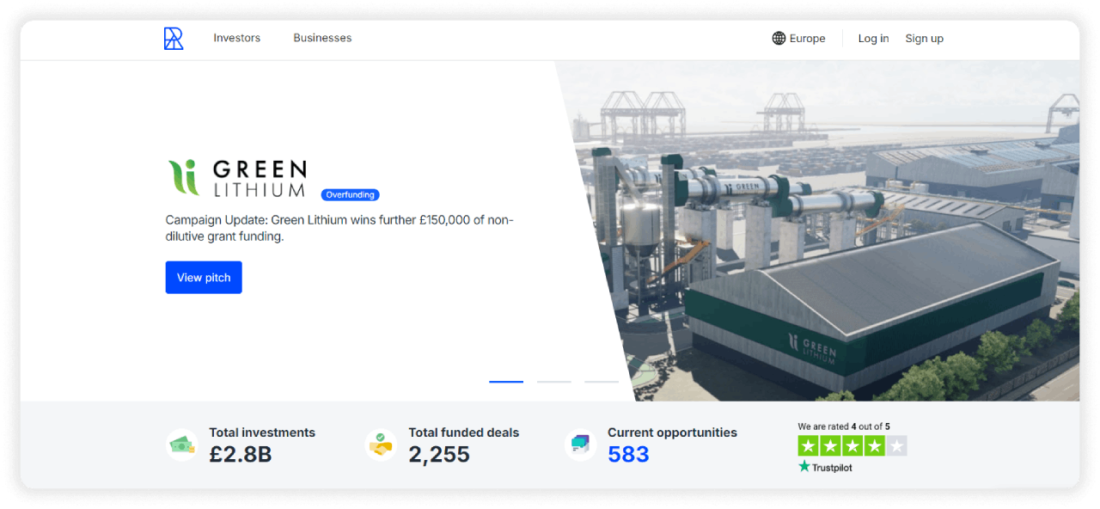Click the grey fifth rating star

pos(897,446)
